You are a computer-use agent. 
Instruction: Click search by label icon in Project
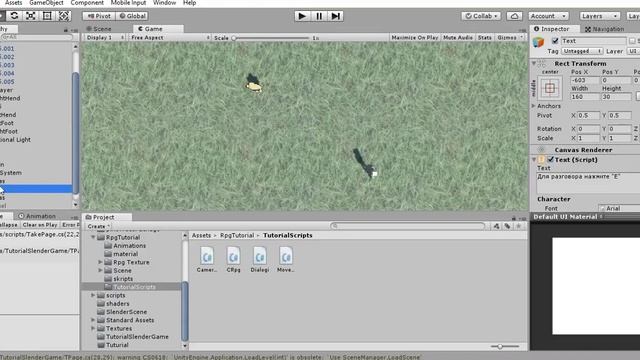[x=507, y=226]
